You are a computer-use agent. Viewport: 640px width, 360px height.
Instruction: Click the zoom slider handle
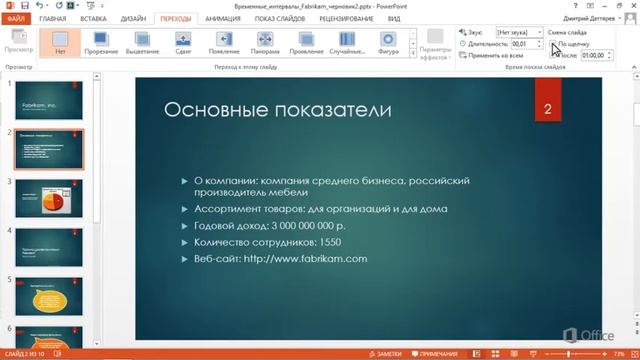click(568, 354)
